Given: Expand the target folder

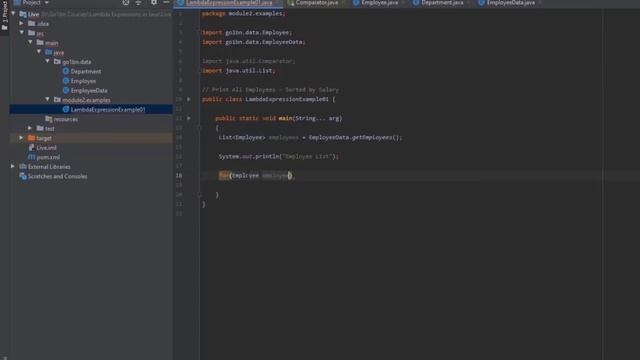Looking at the screenshot, I should (x=22, y=138).
